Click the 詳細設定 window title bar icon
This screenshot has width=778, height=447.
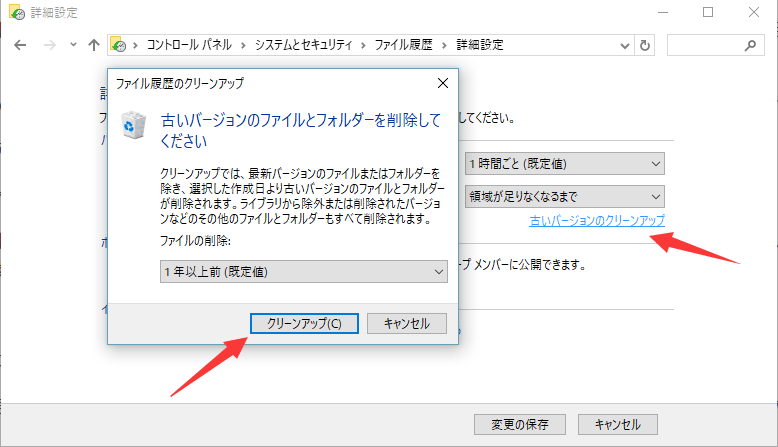(x=13, y=13)
